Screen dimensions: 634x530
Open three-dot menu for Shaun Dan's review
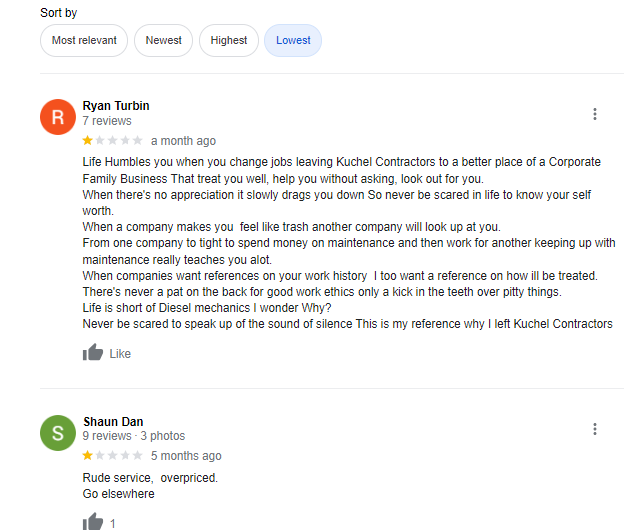point(595,429)
